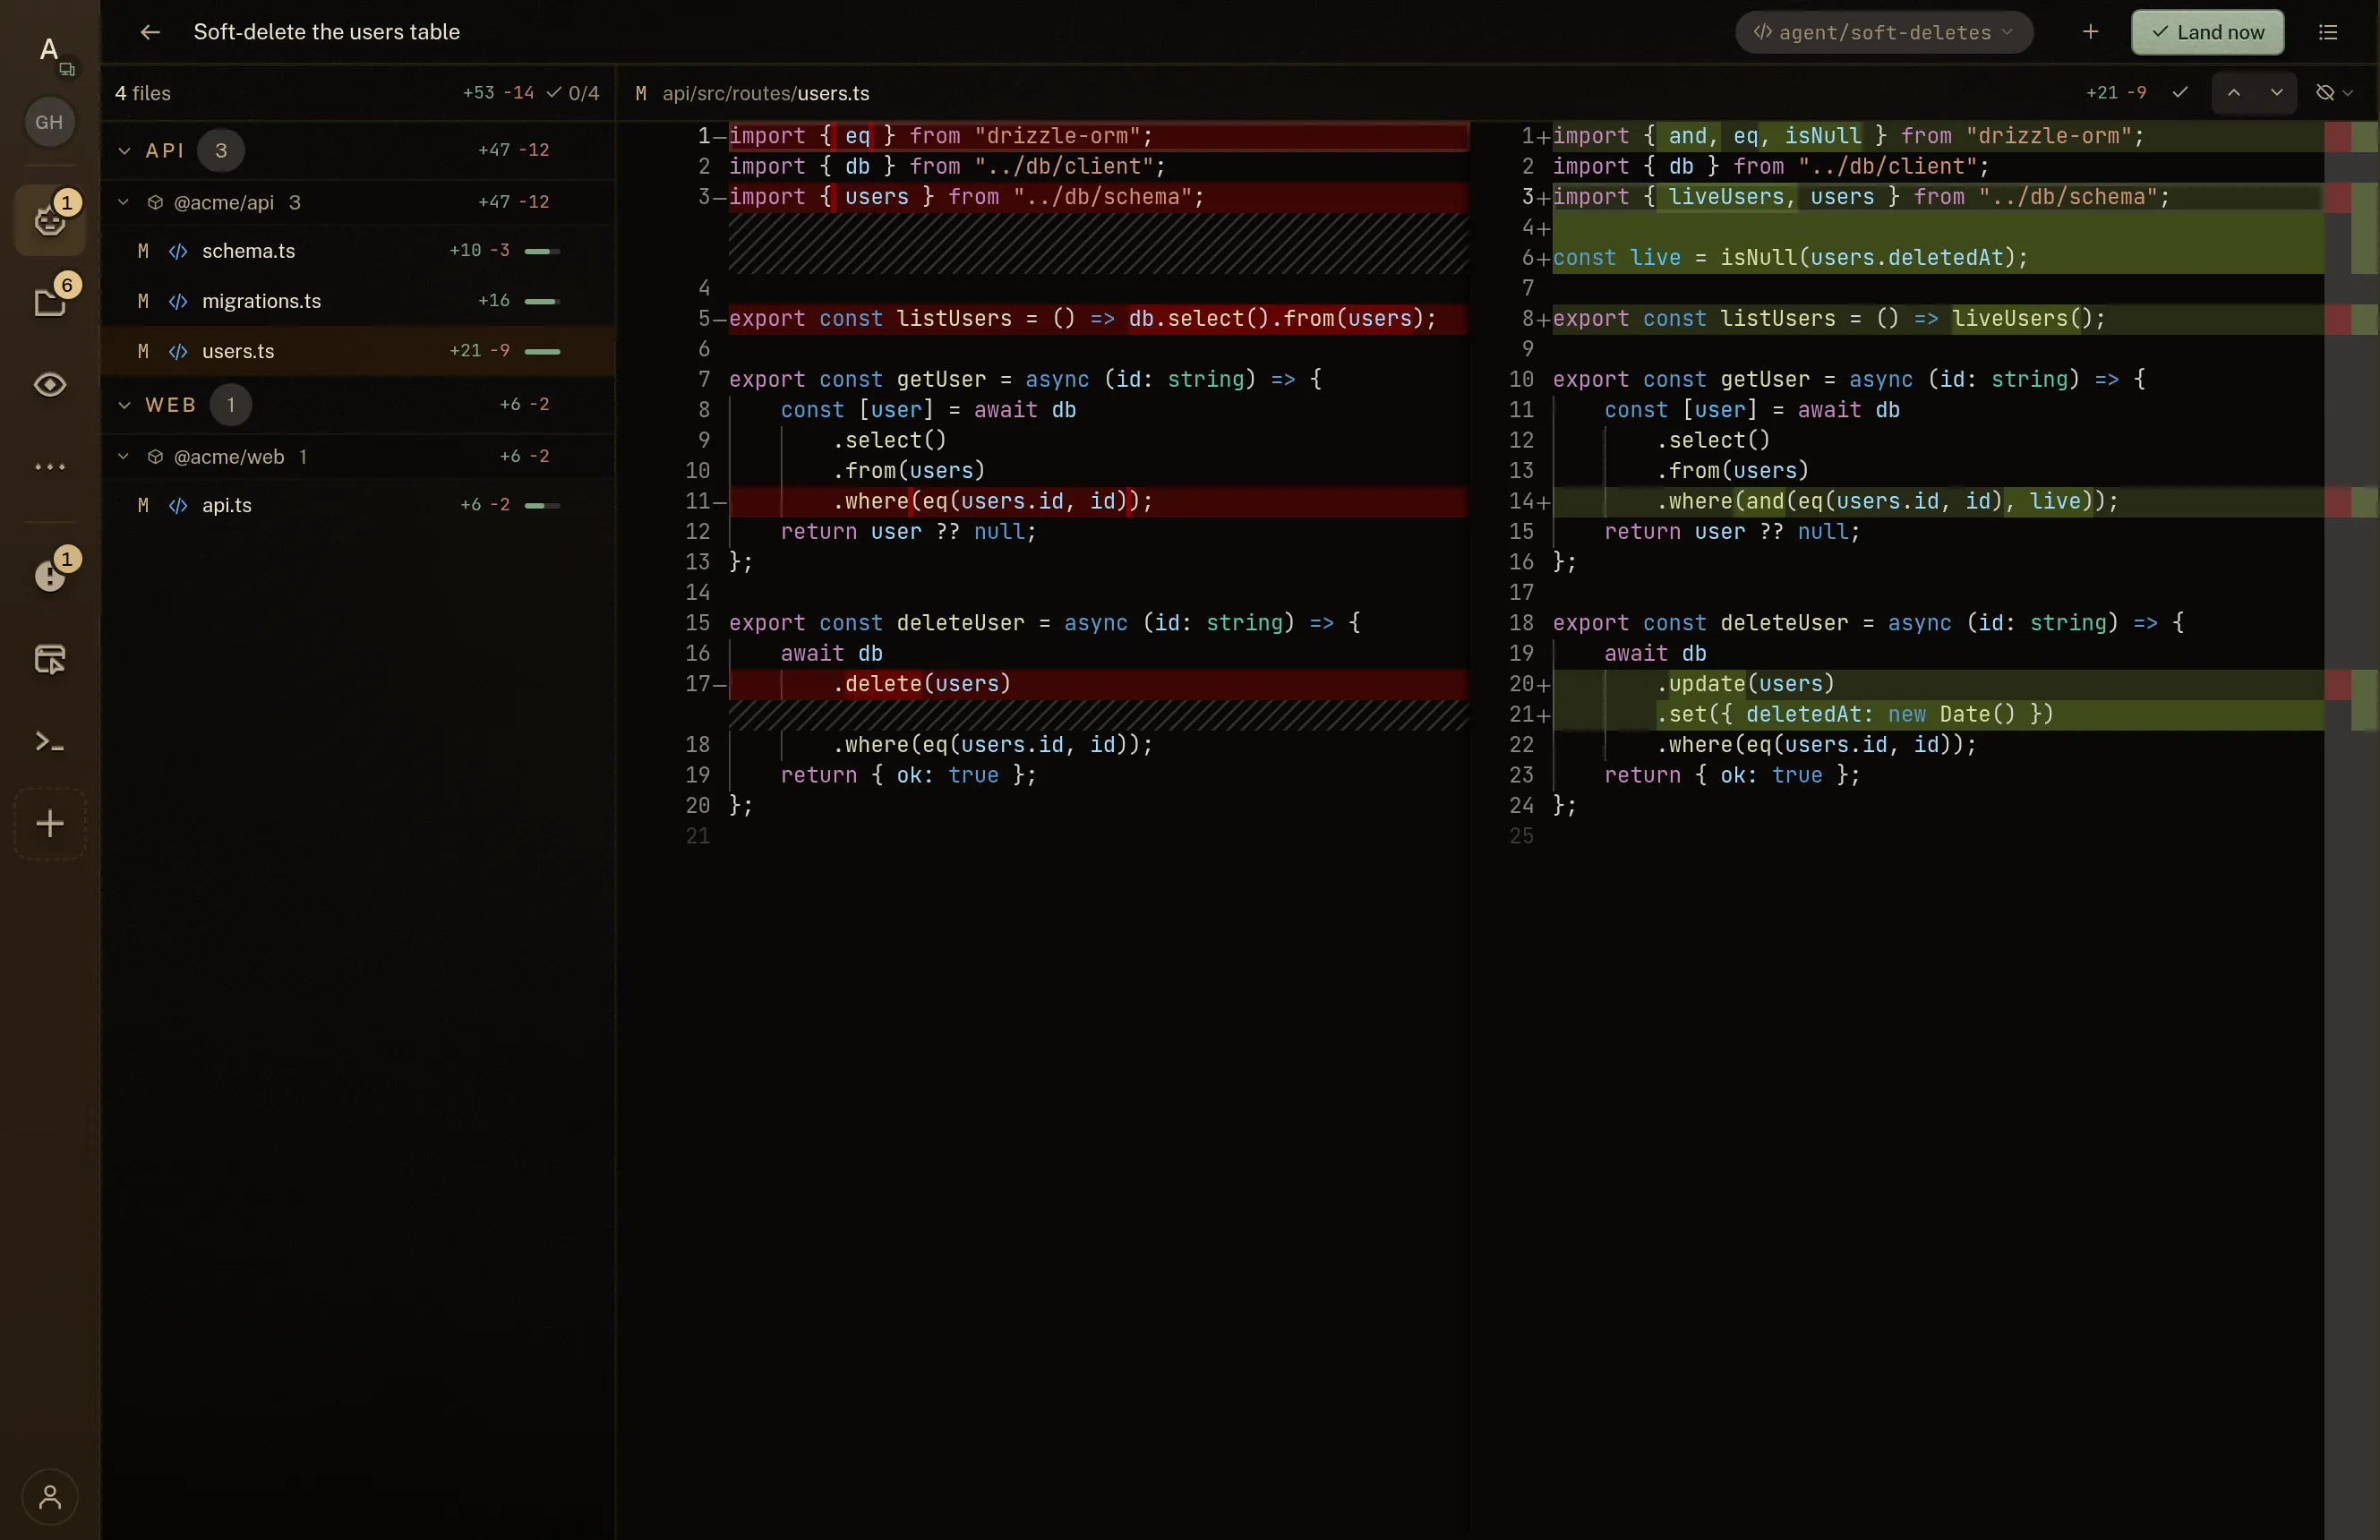
Task: Open the dropdown arrow beside crossed-eye icon
Action: click(2348, 93)
